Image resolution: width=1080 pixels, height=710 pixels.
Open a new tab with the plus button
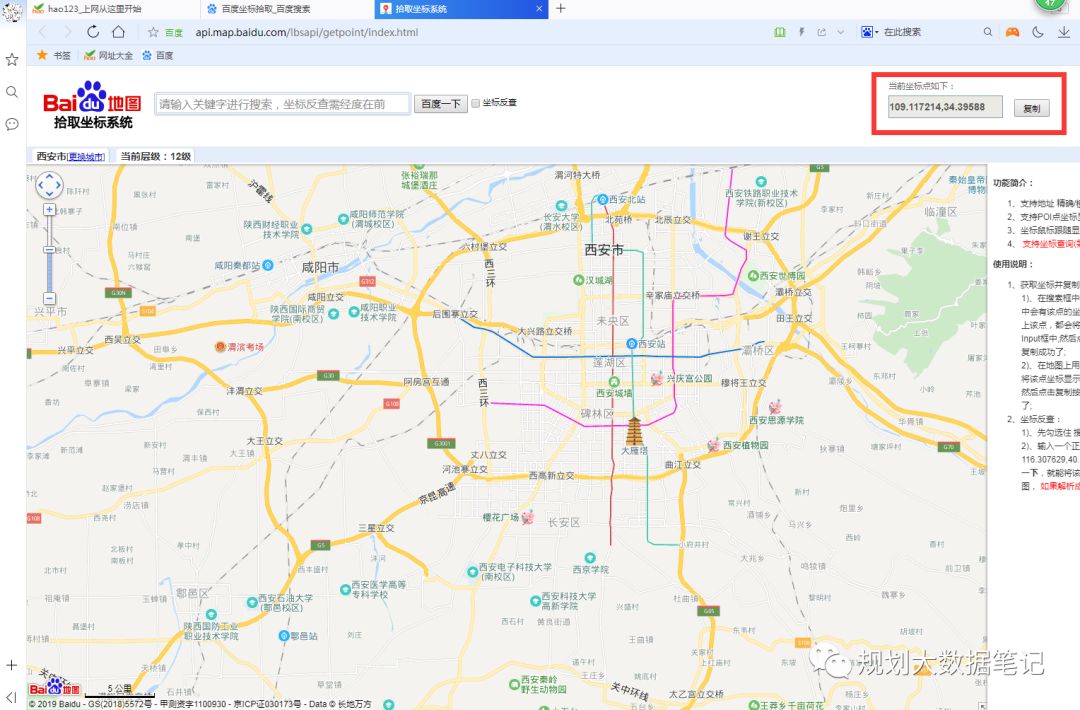[561, 8]
